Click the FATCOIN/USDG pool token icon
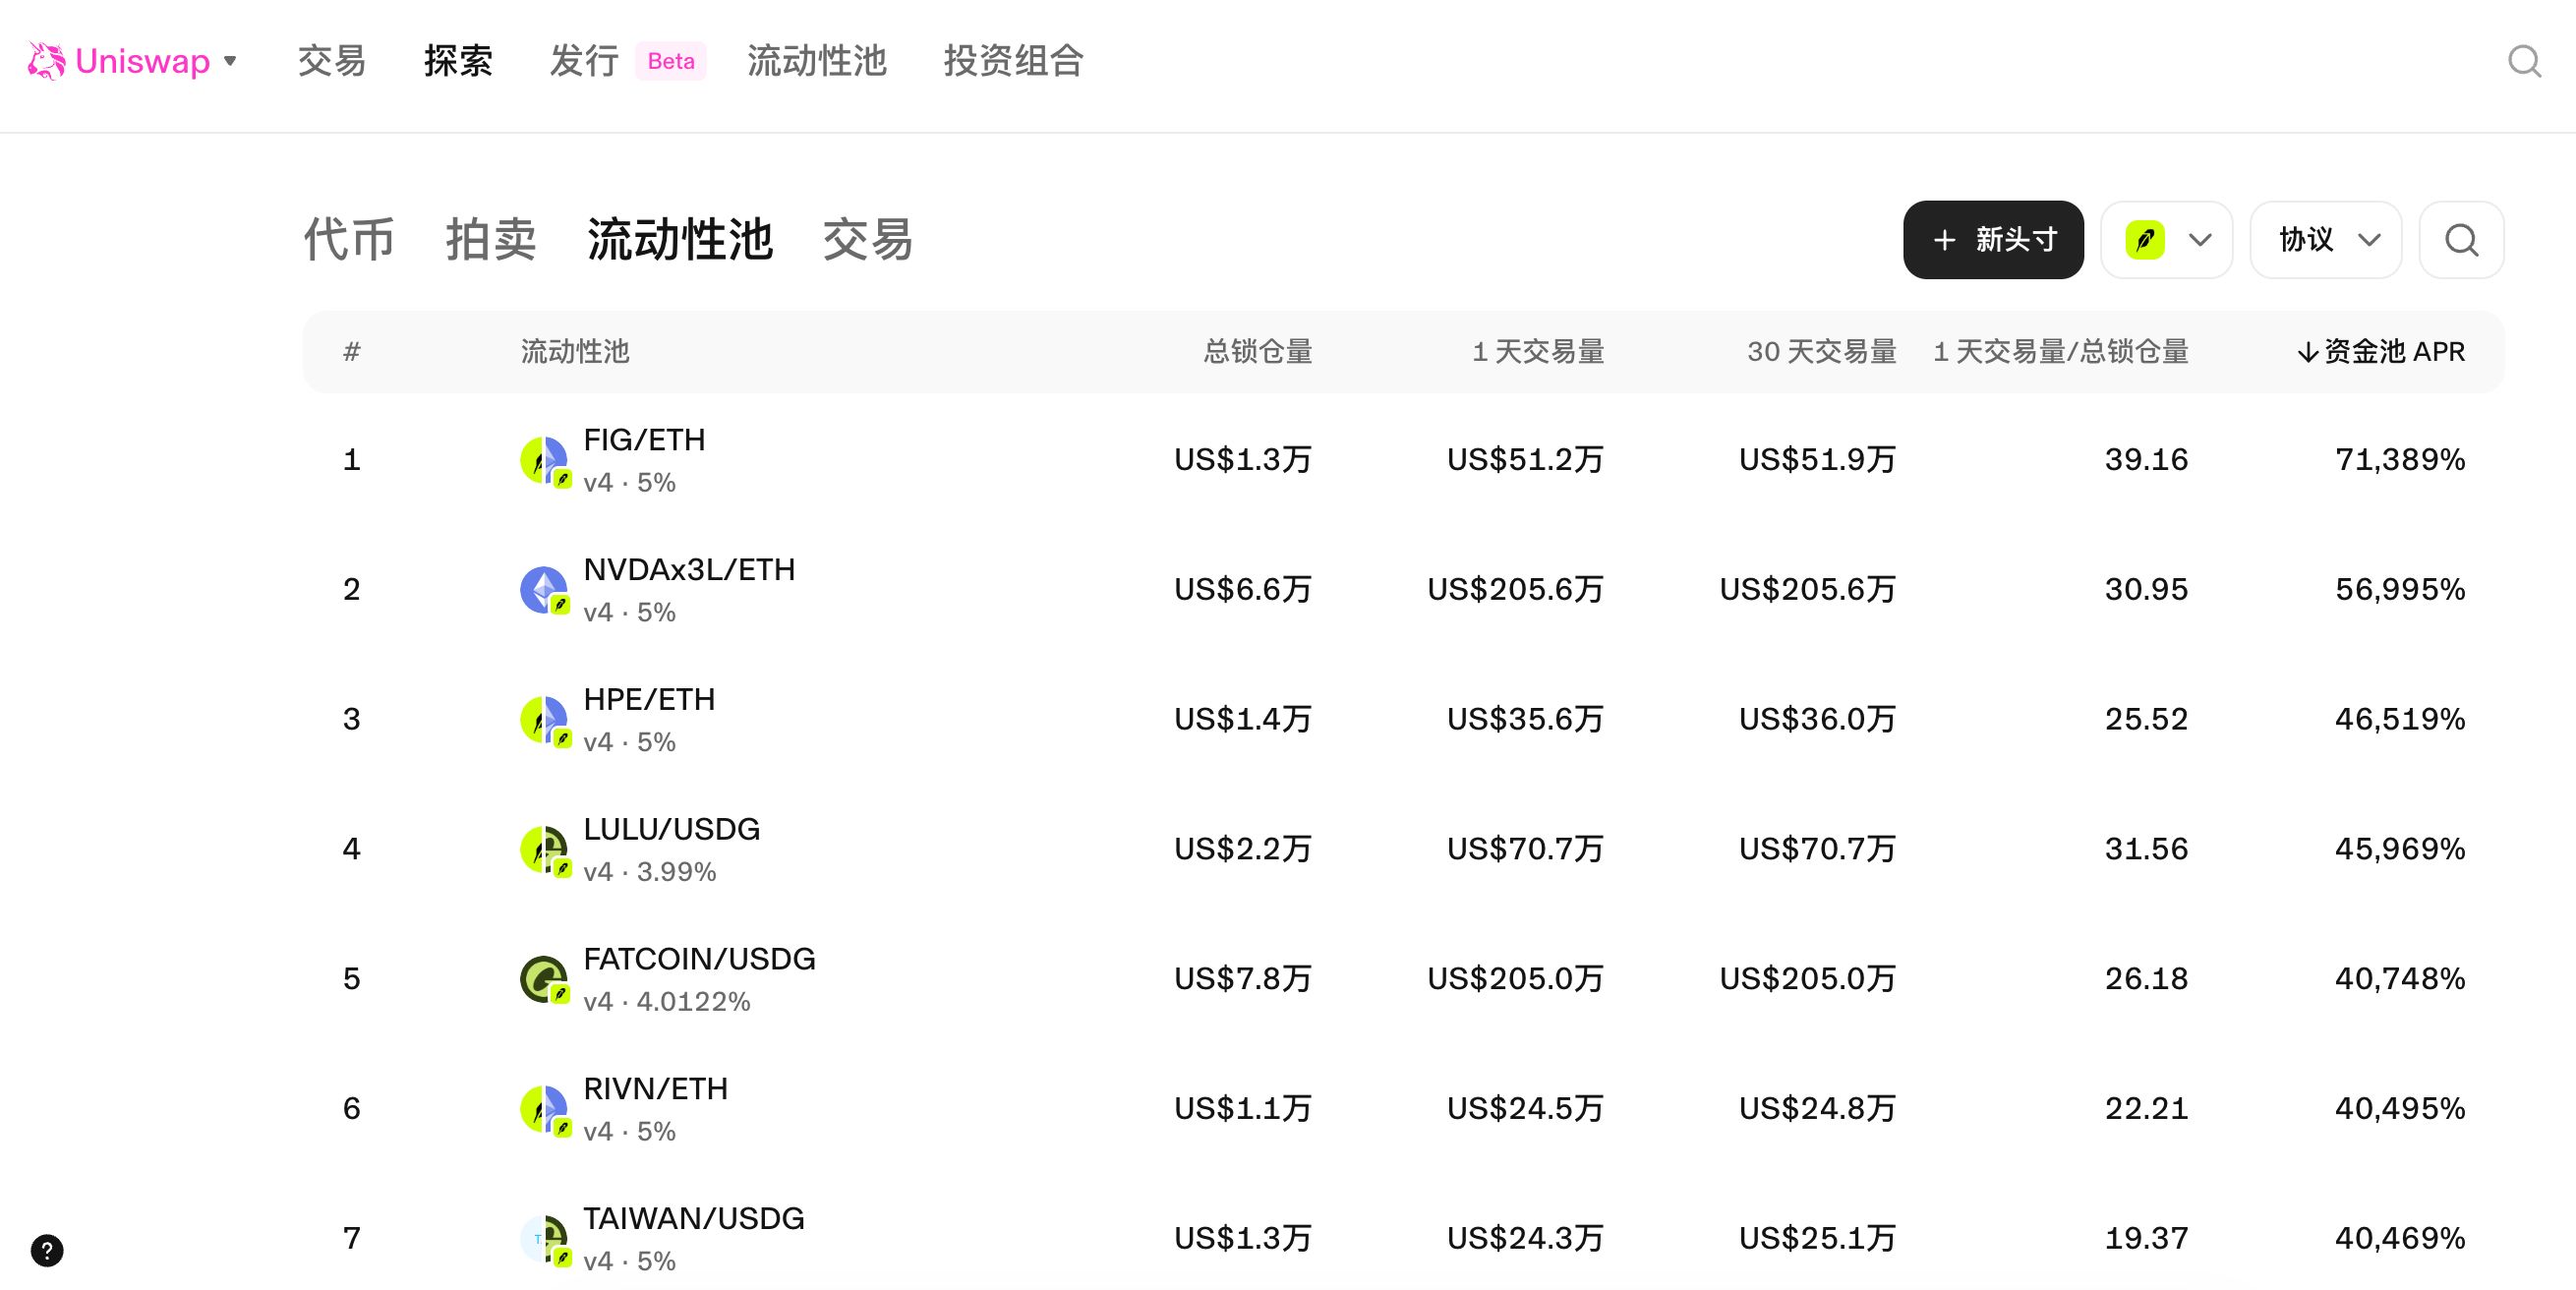 coord(545,980)
